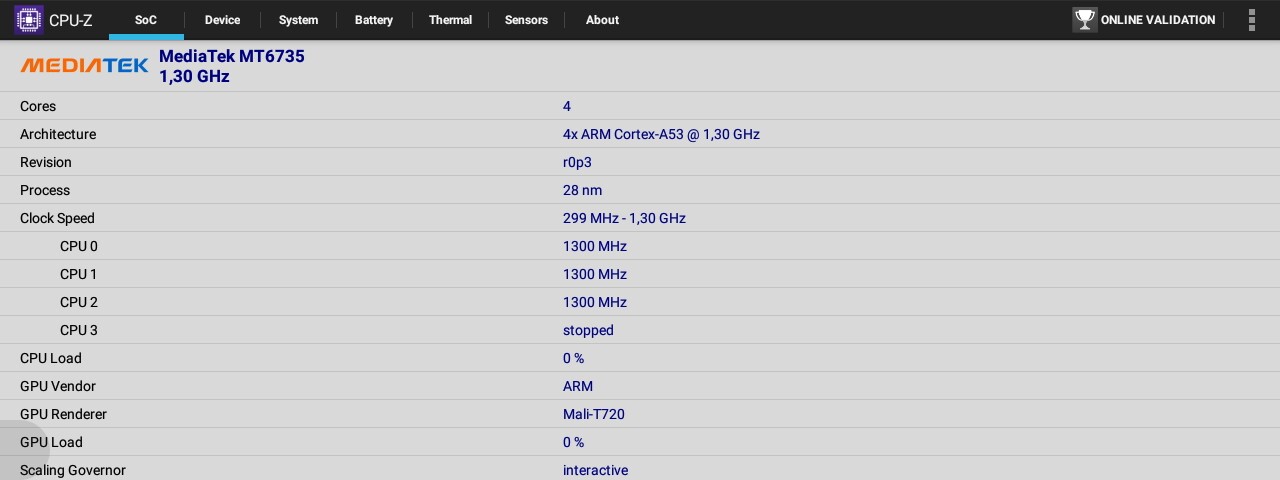Select the CPU 2 value '1300 MHz'
Image resolution: width=1280 pixels, height=480 pixels.
click(x=595, y=302)
